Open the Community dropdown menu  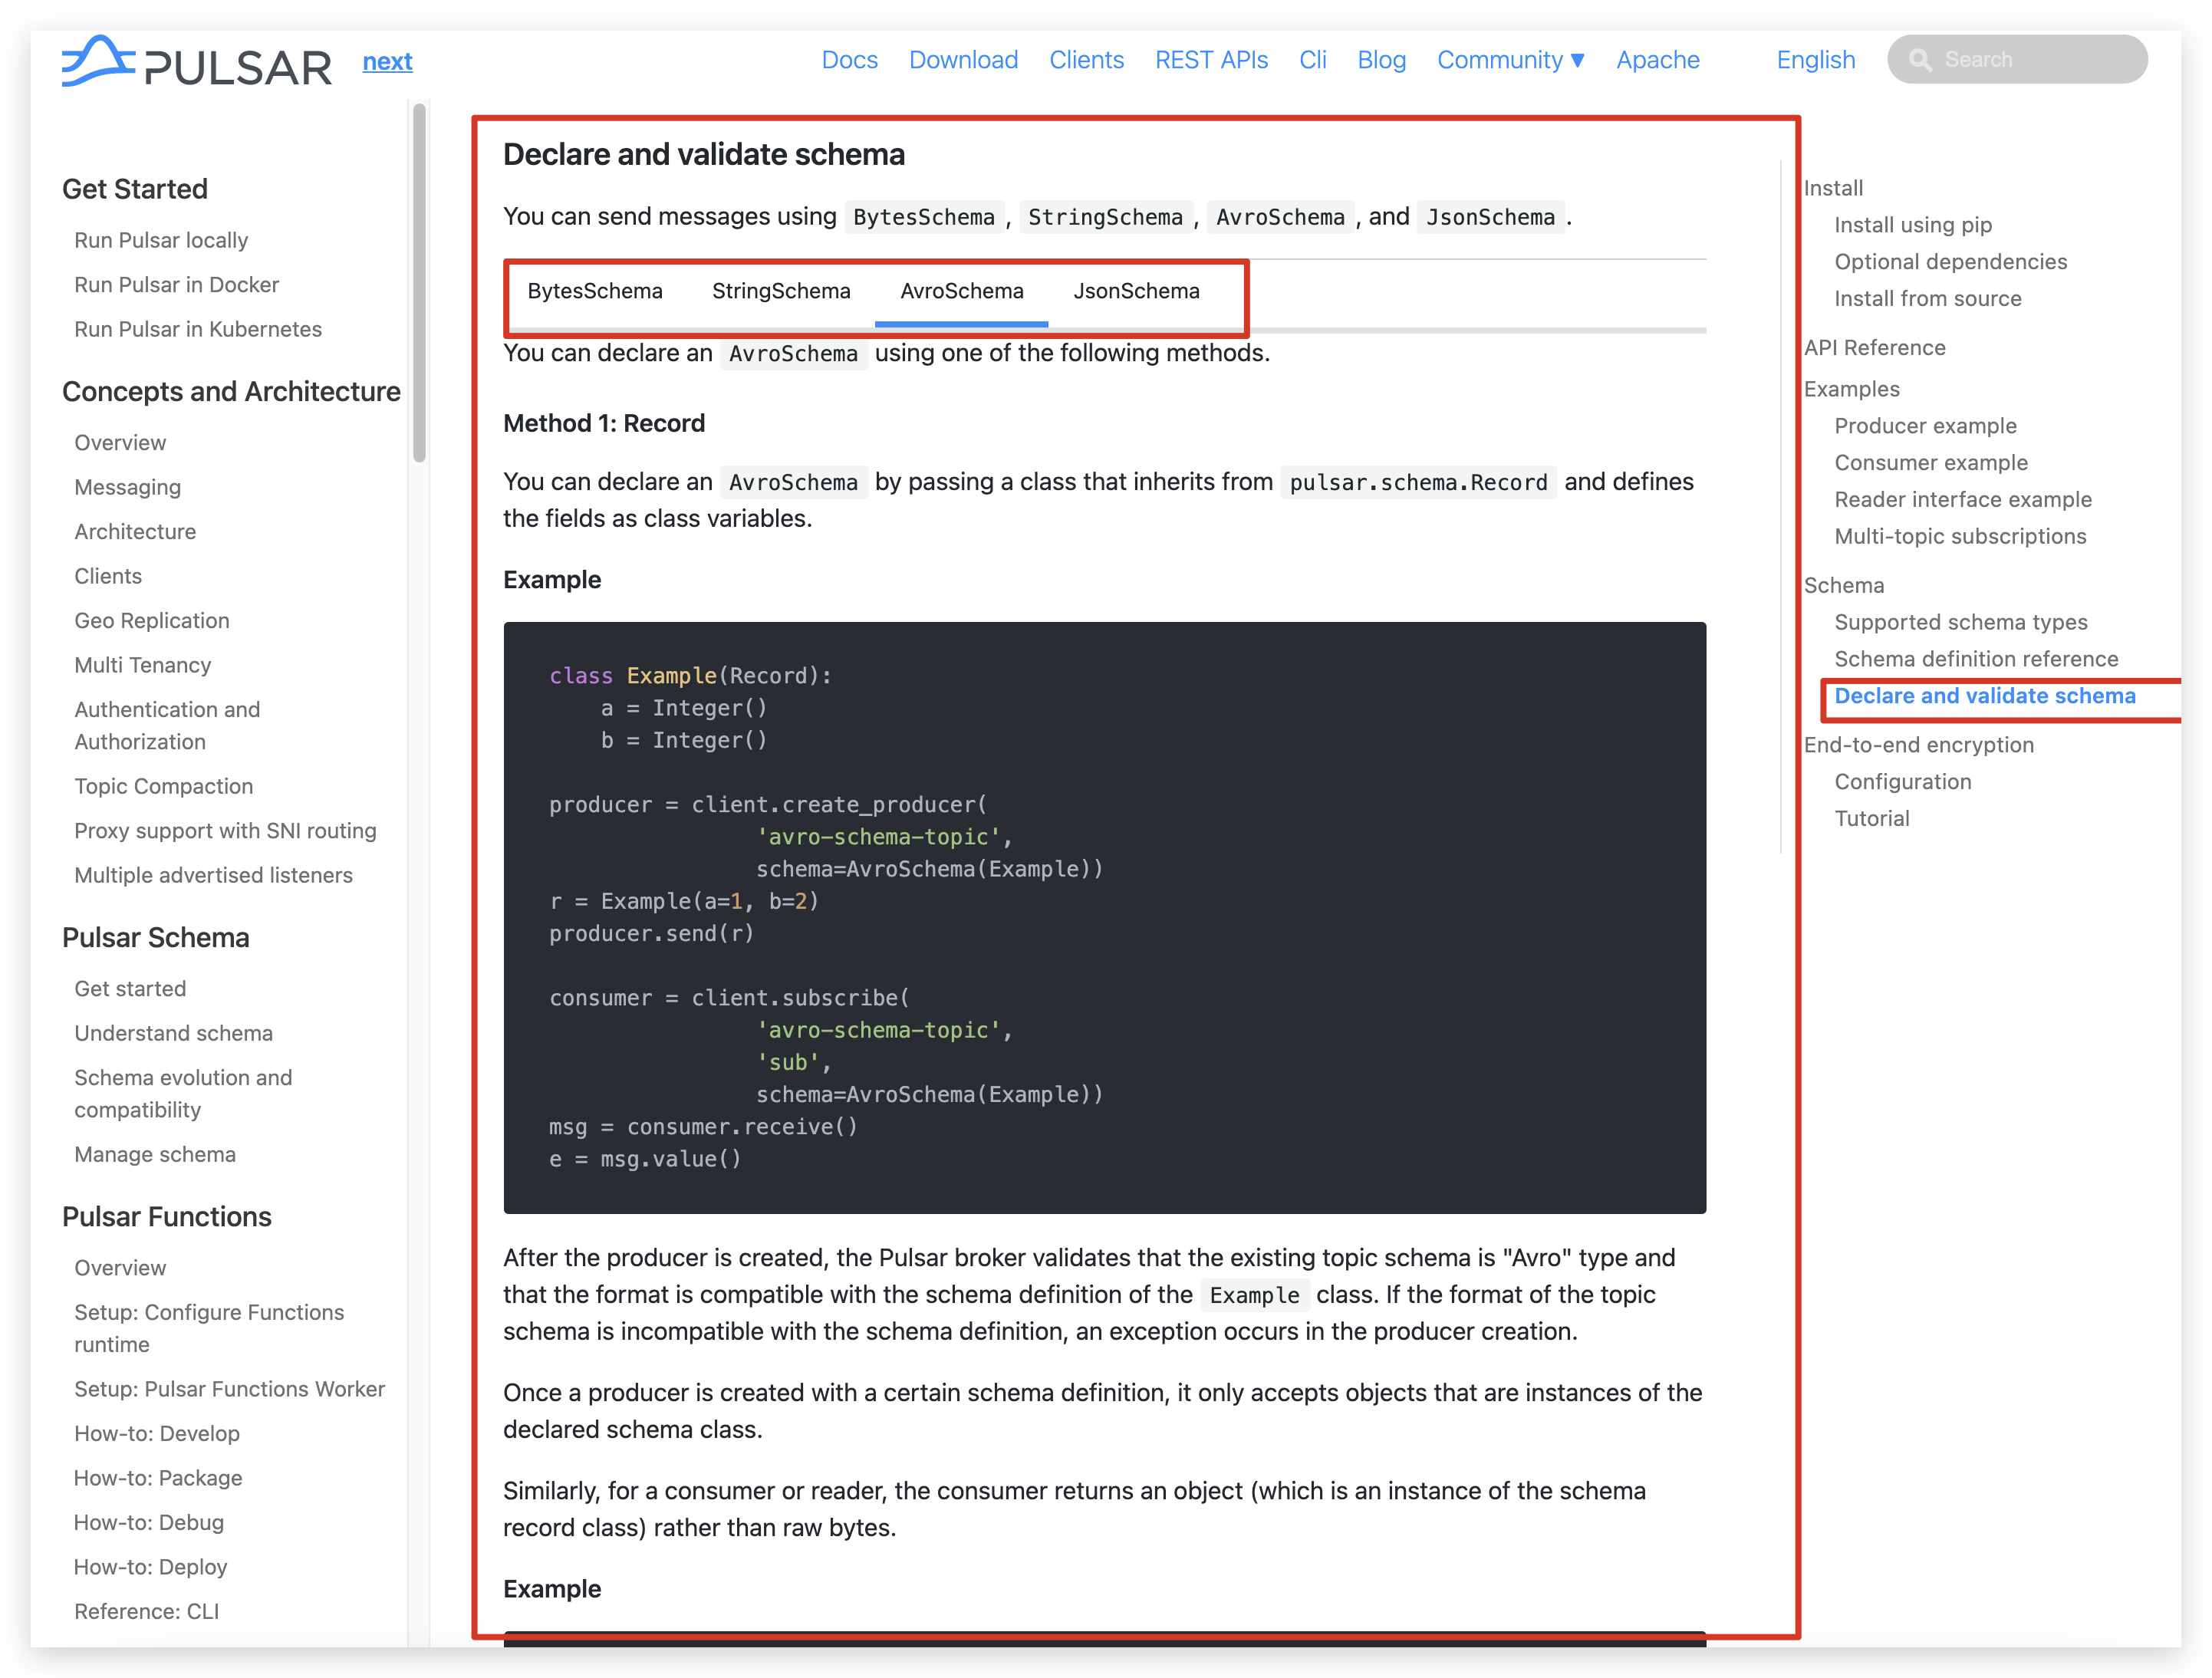(1510, 60)
